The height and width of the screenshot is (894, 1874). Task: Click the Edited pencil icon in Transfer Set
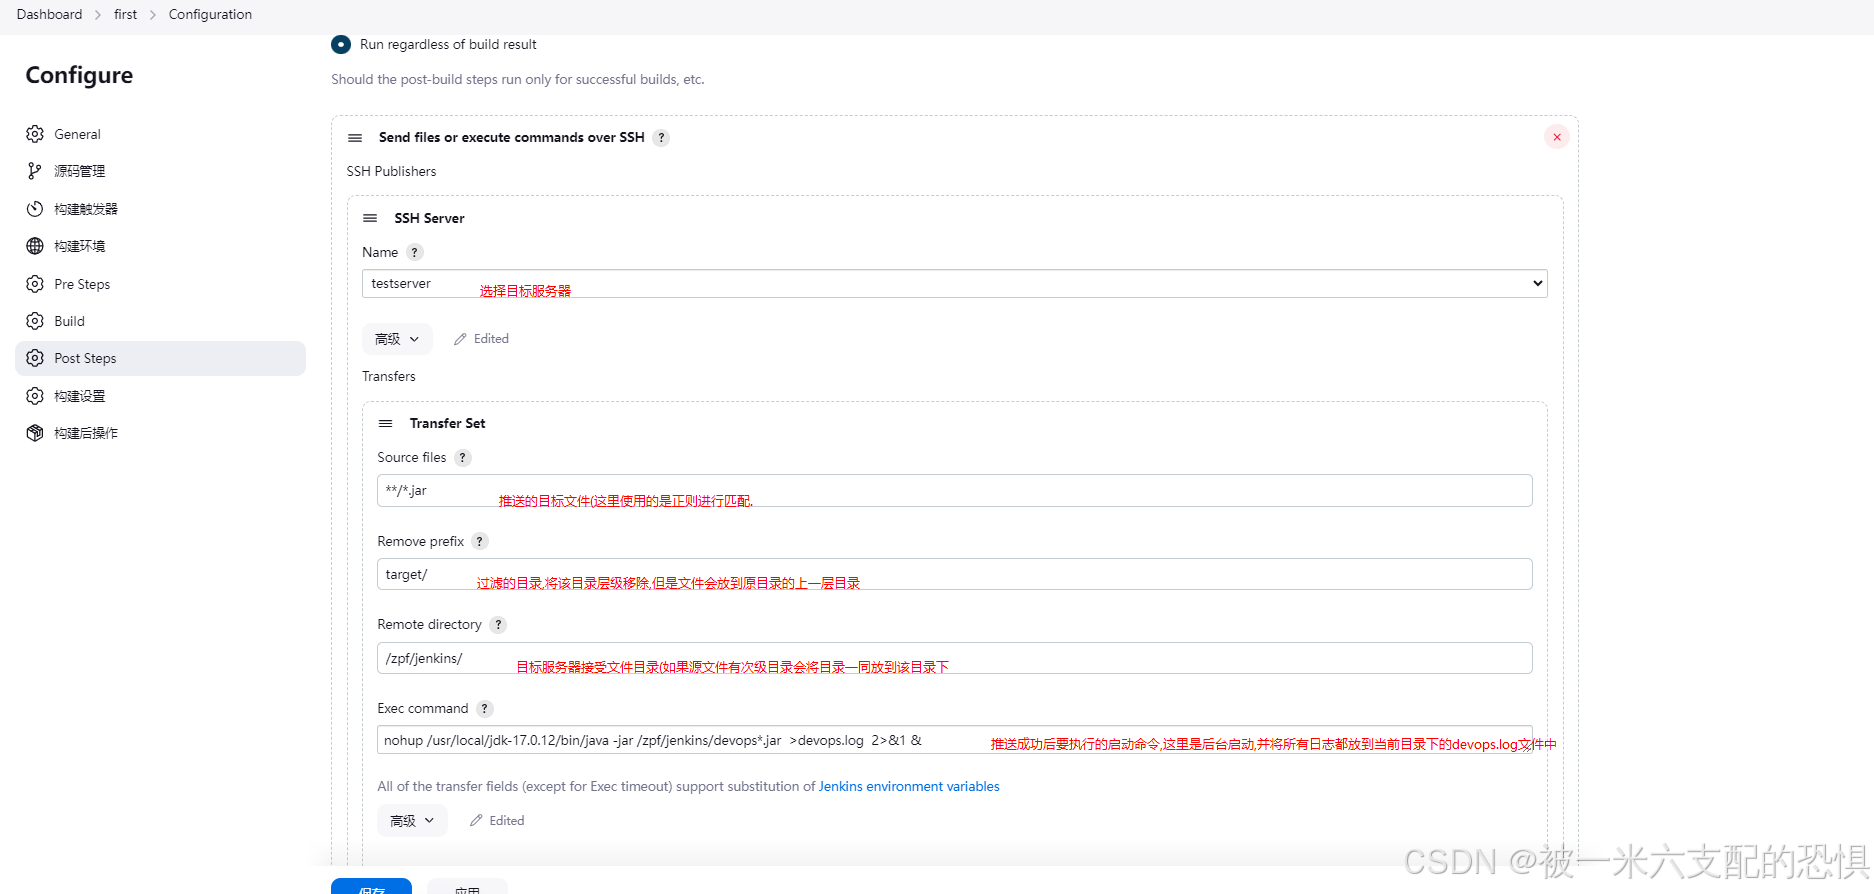pos(476,821)
